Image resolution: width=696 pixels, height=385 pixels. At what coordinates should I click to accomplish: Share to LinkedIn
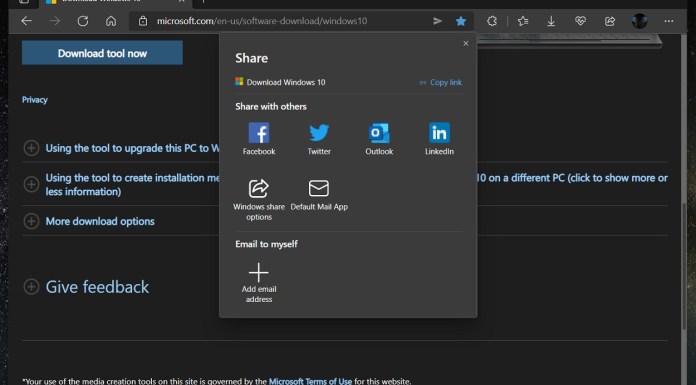(439, 139)
